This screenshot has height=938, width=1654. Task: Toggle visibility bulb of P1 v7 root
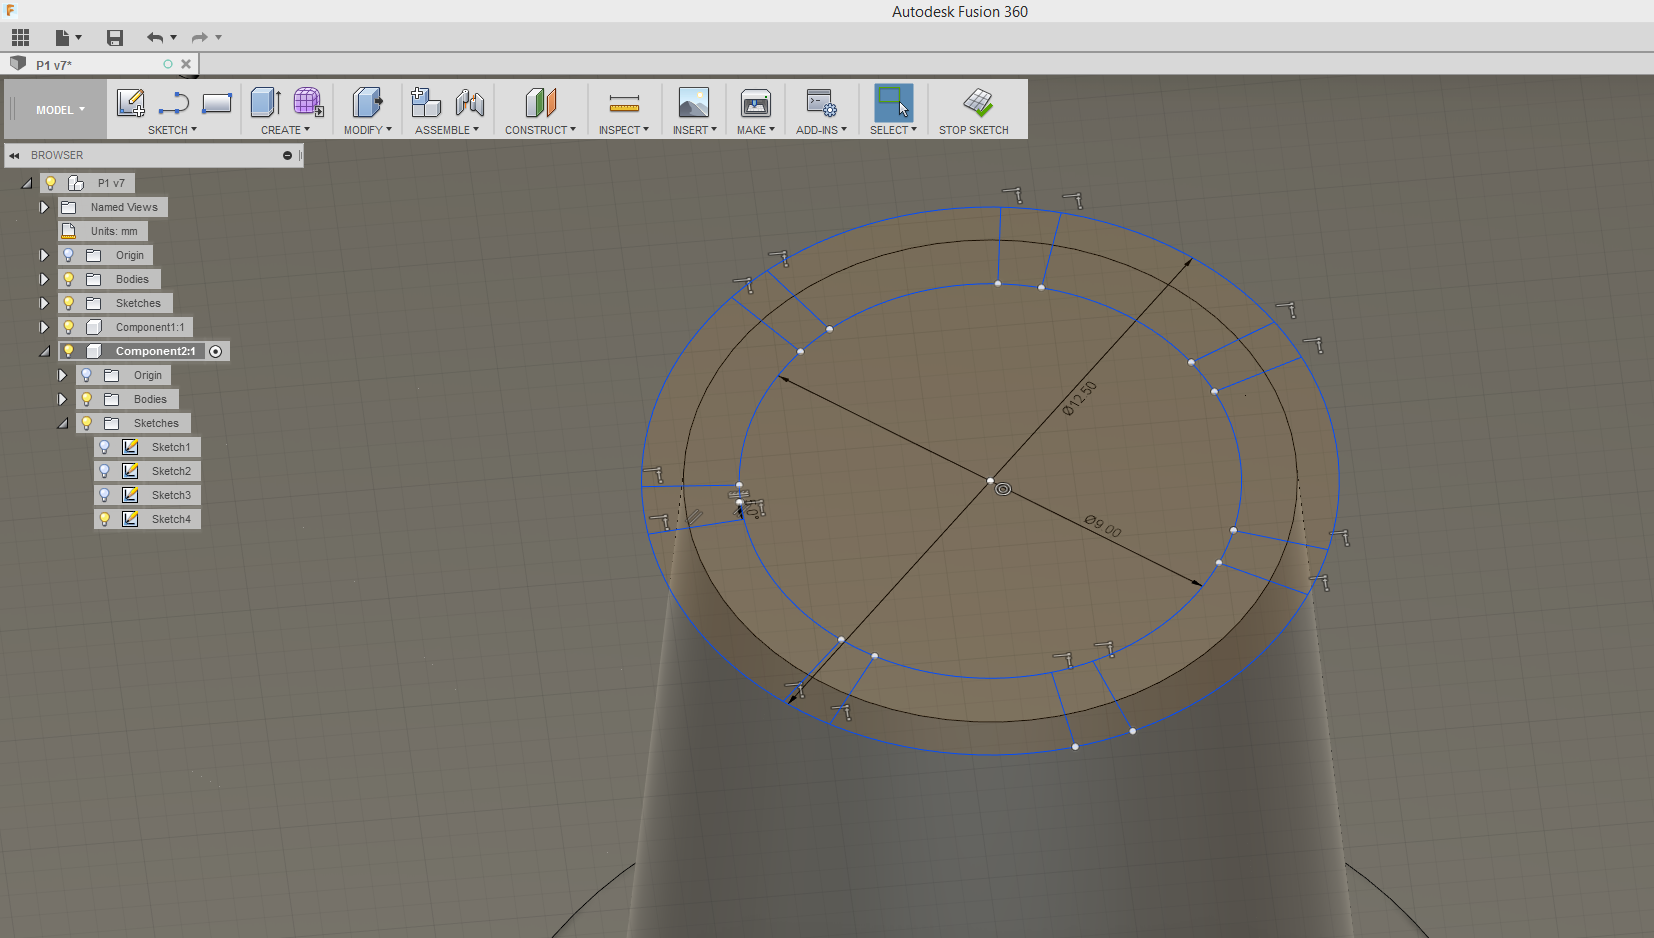click(x=51, y=183)
